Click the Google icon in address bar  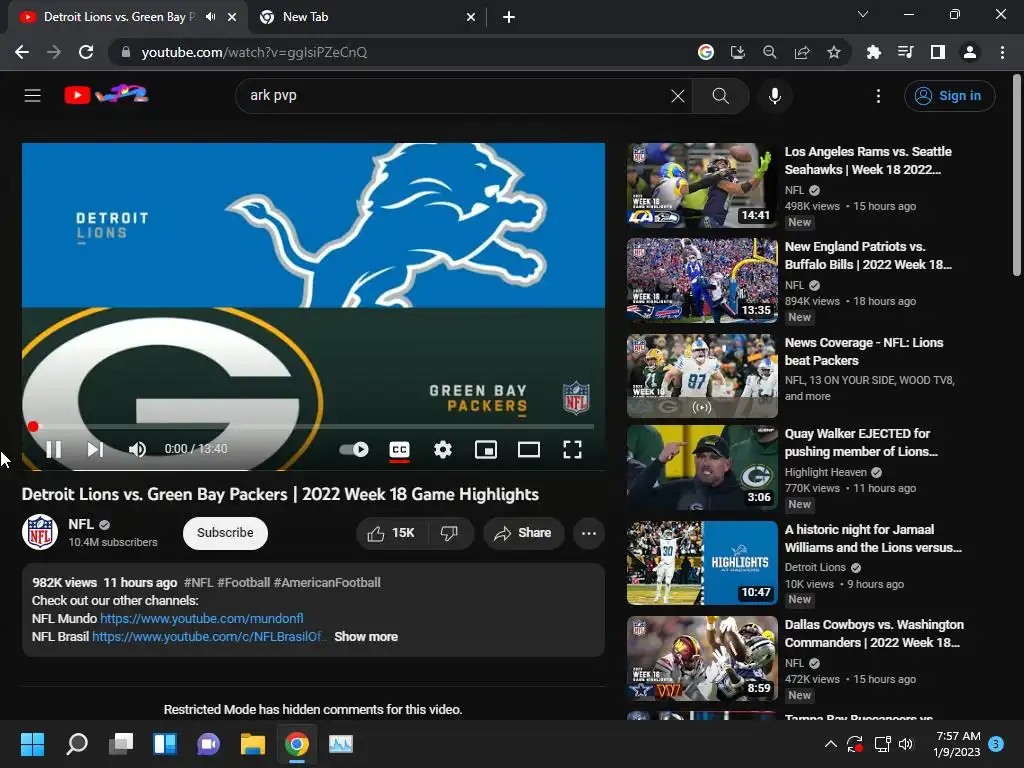tap(706, 52)
